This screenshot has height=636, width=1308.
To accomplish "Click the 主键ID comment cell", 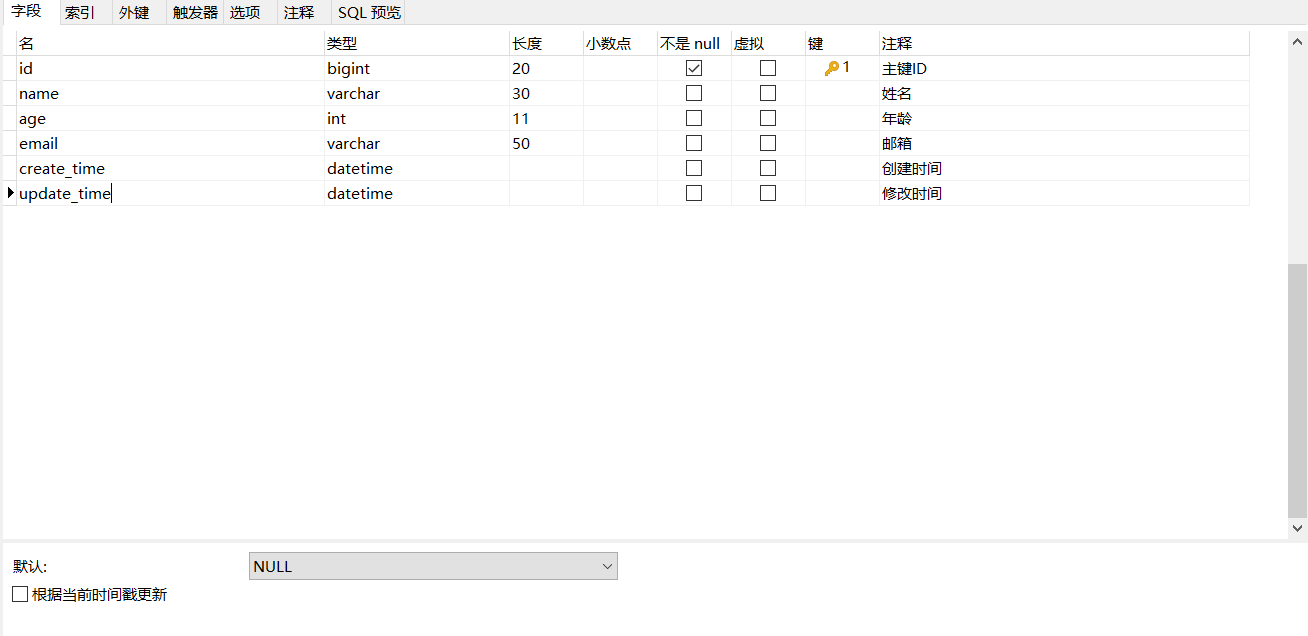I will (1065, 68).
